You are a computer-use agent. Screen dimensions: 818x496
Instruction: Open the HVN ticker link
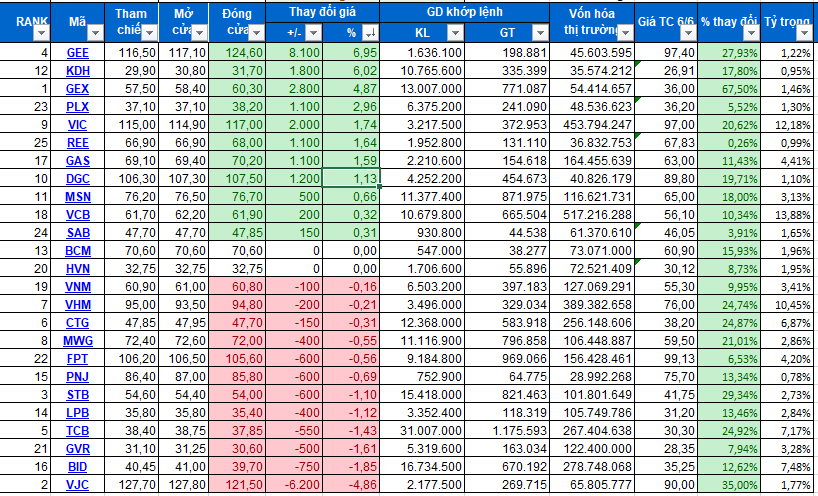78,269
